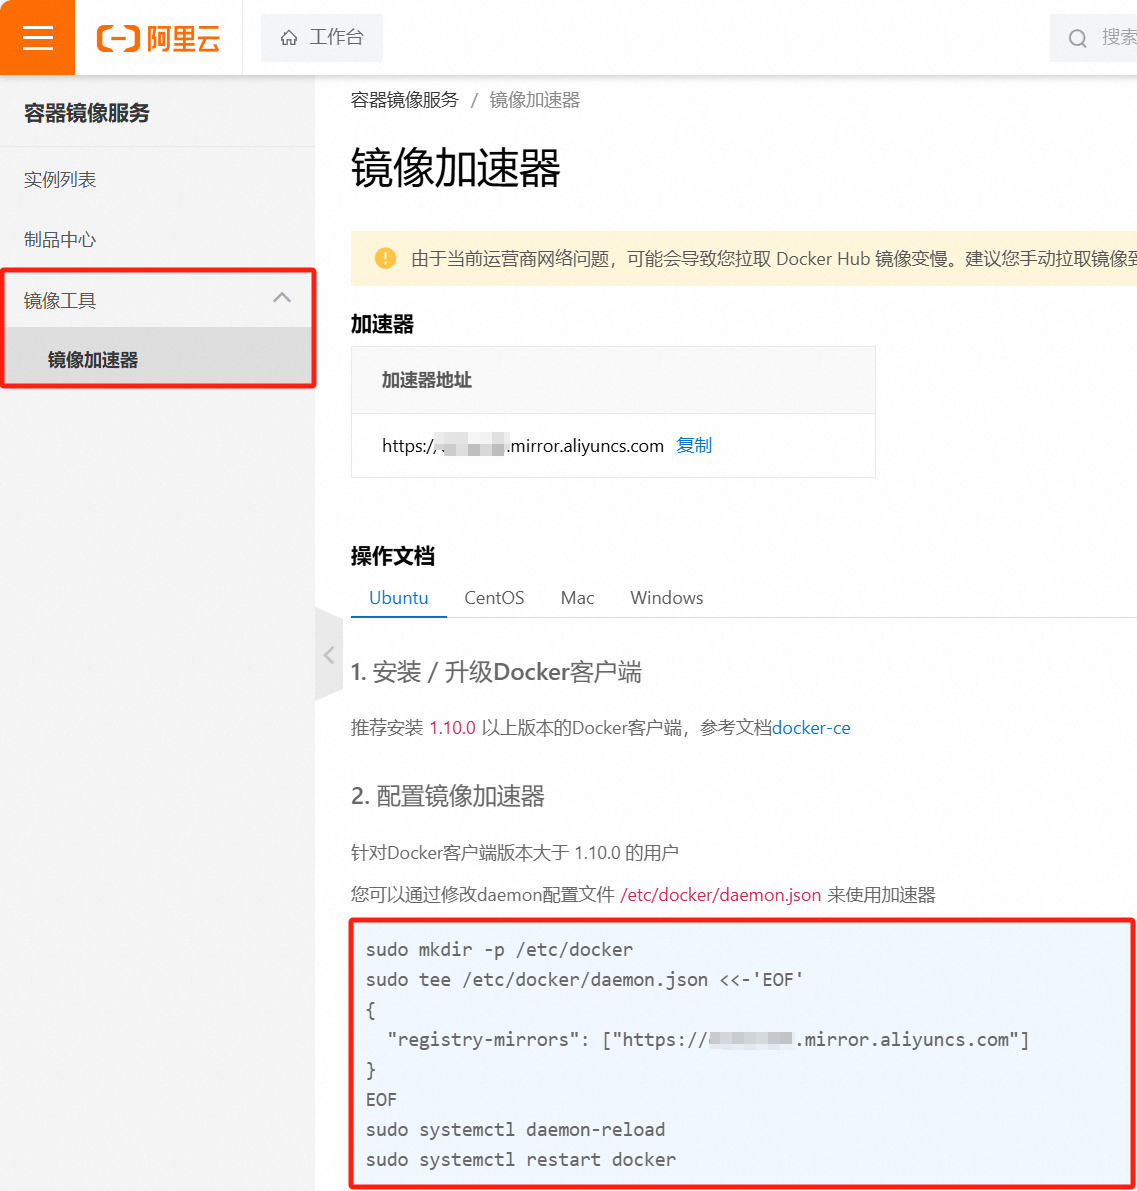This screenshot has width=1137, height=1191.
Task: Click the 1.10.0 version number in red
Action: [453, 728]
